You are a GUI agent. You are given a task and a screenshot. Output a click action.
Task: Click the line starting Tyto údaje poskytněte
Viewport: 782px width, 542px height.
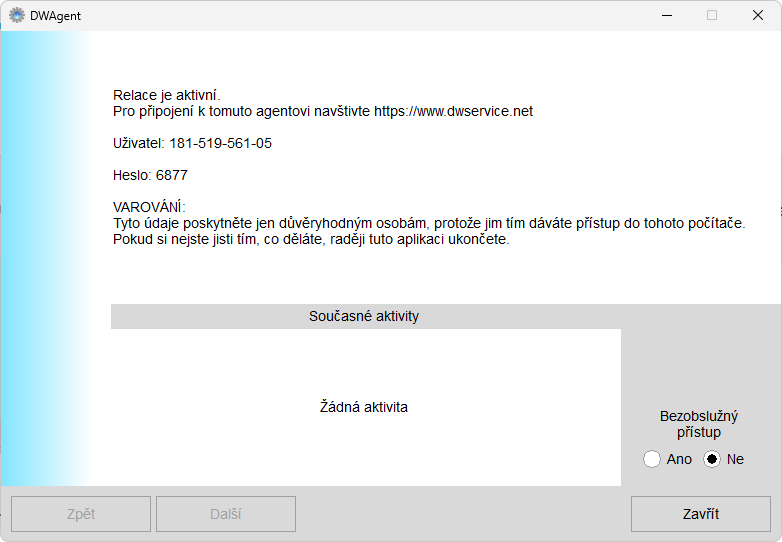pos(429,223)
